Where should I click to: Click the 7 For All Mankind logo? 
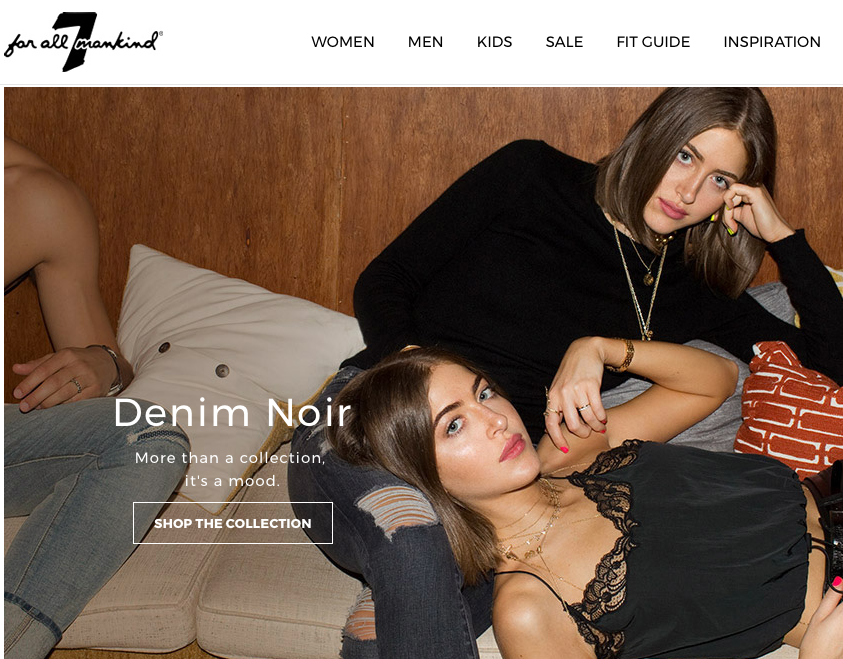[x=83, y=41]
